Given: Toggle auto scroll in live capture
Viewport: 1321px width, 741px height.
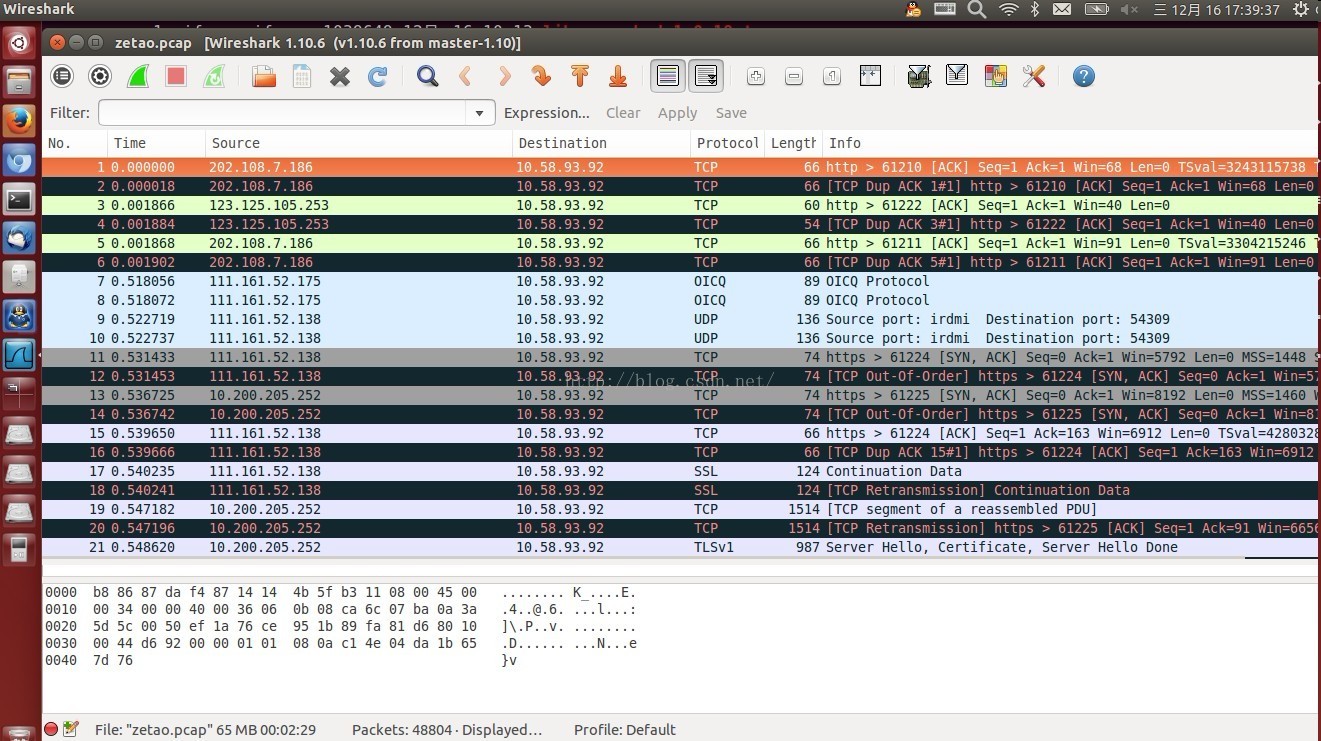Looking at the screenshot, I should [x=706, y=76].
